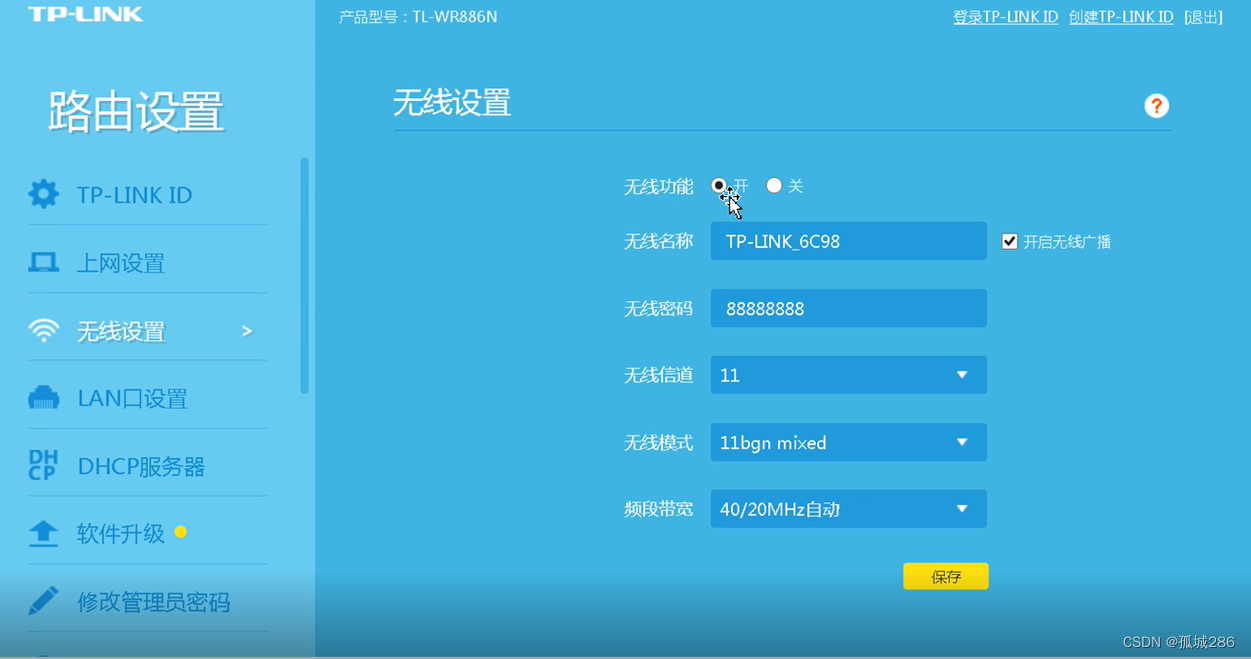Click the TP-LINK logo
1251x659 pixels.
86,15
